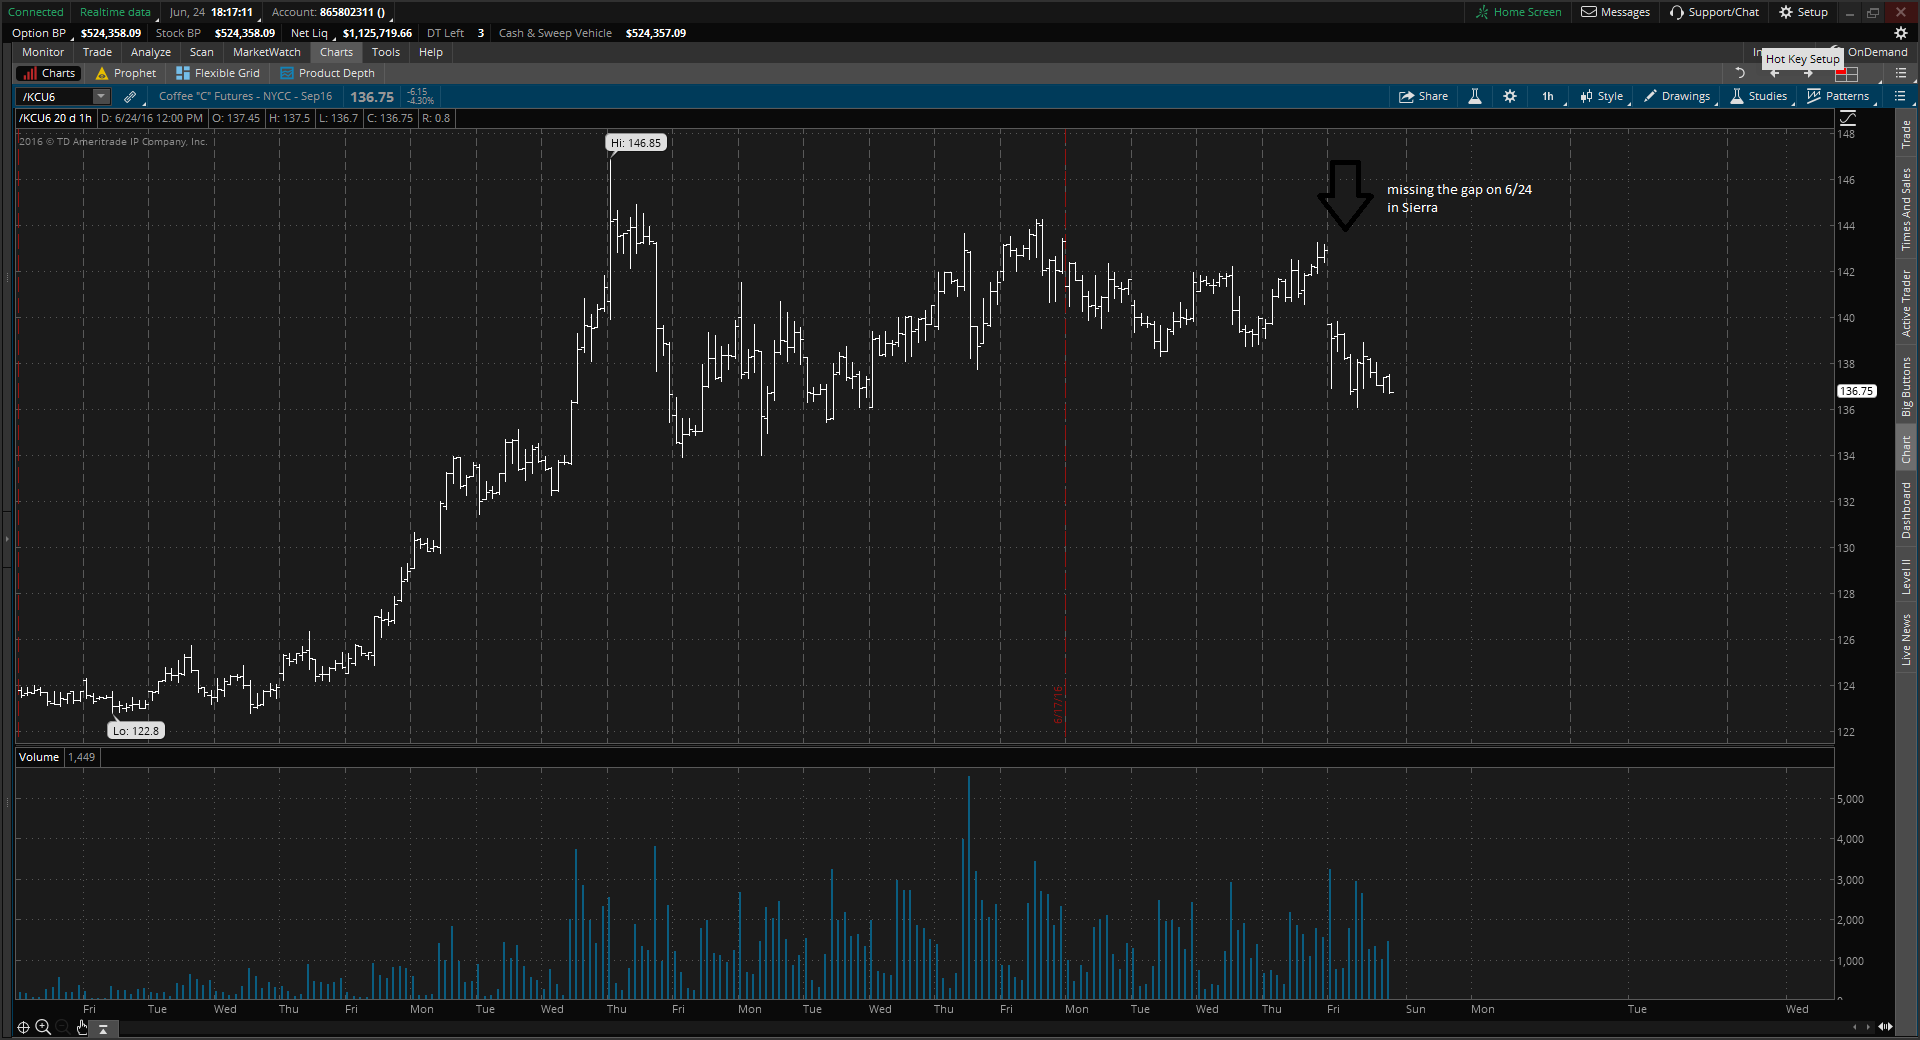
Task: Open Times And Sales side panel
Action: 1907,209
